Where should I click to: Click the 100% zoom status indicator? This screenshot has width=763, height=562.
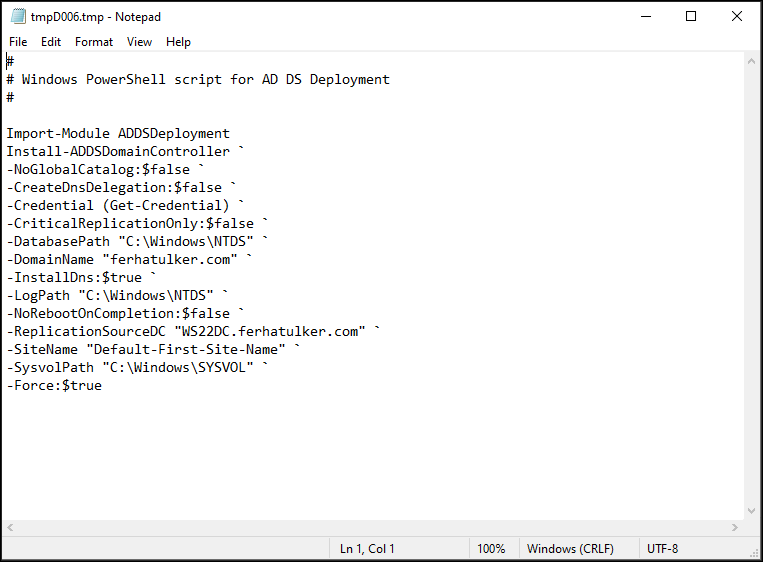(x=491, y=549)
